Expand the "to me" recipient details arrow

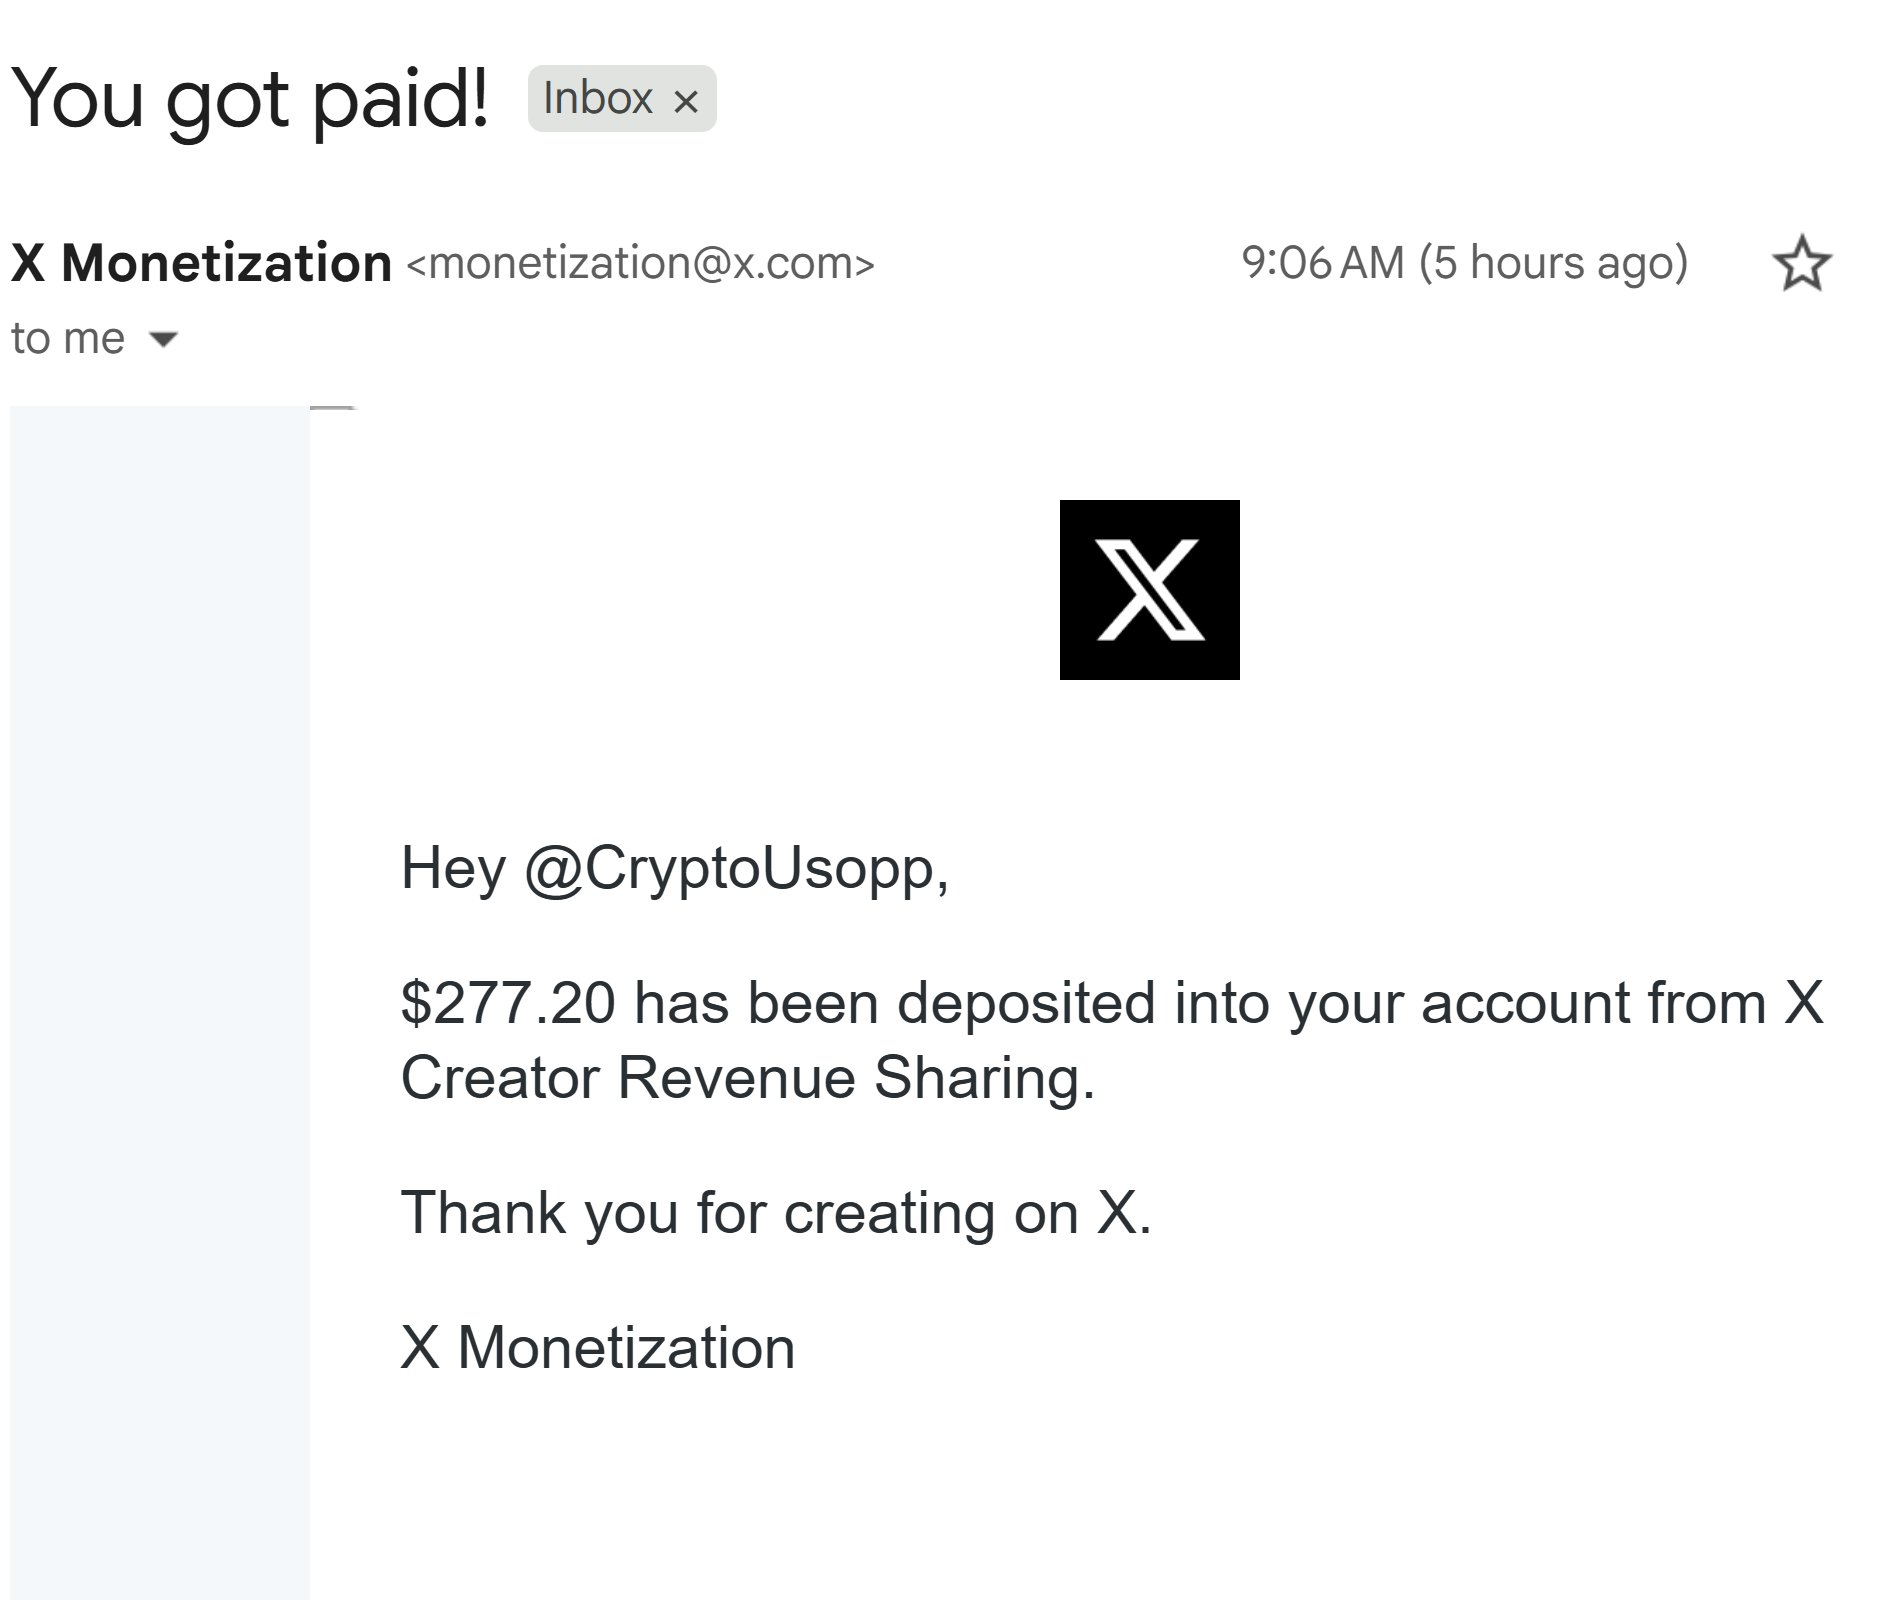click(x=163, y=339)
